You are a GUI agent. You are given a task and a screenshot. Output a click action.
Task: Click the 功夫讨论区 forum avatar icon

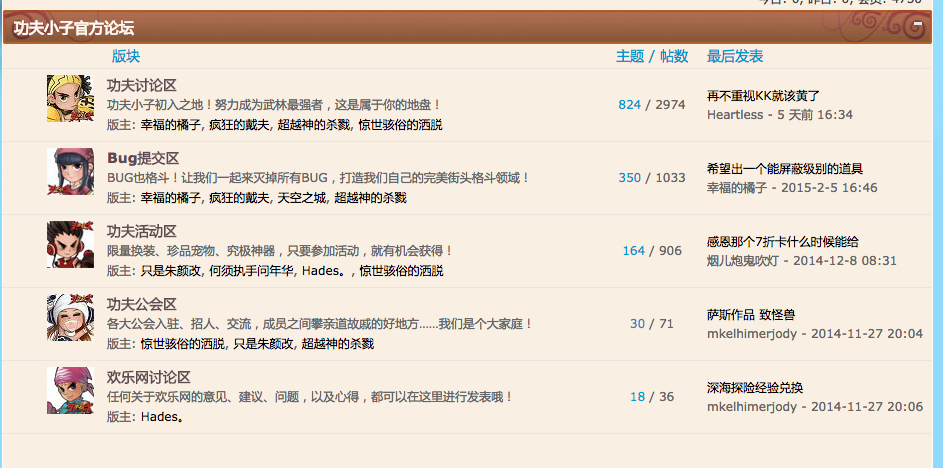[x=70, y=99]
